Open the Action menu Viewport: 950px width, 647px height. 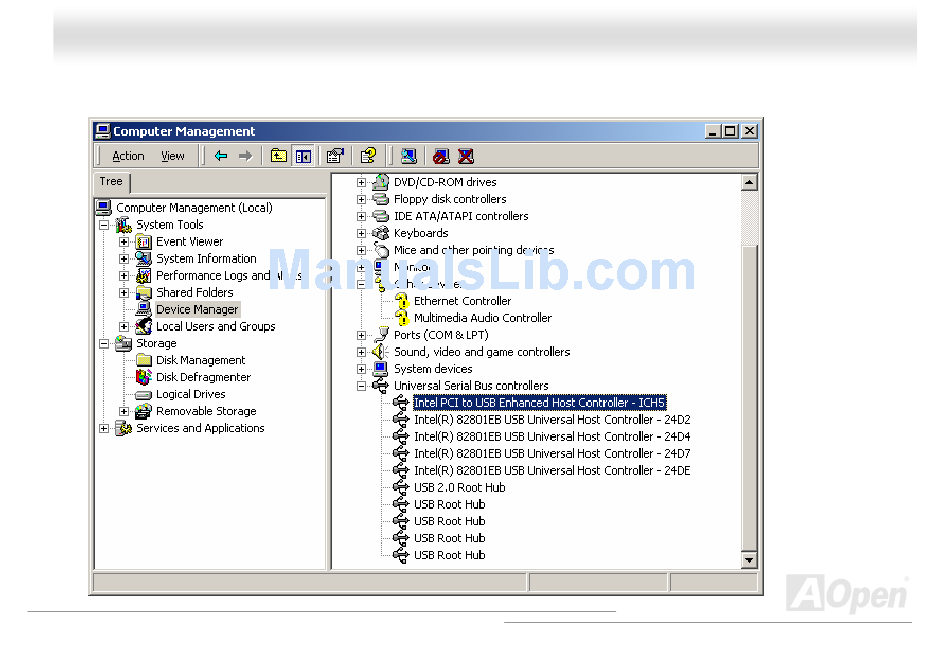click(x=128, y=156)
